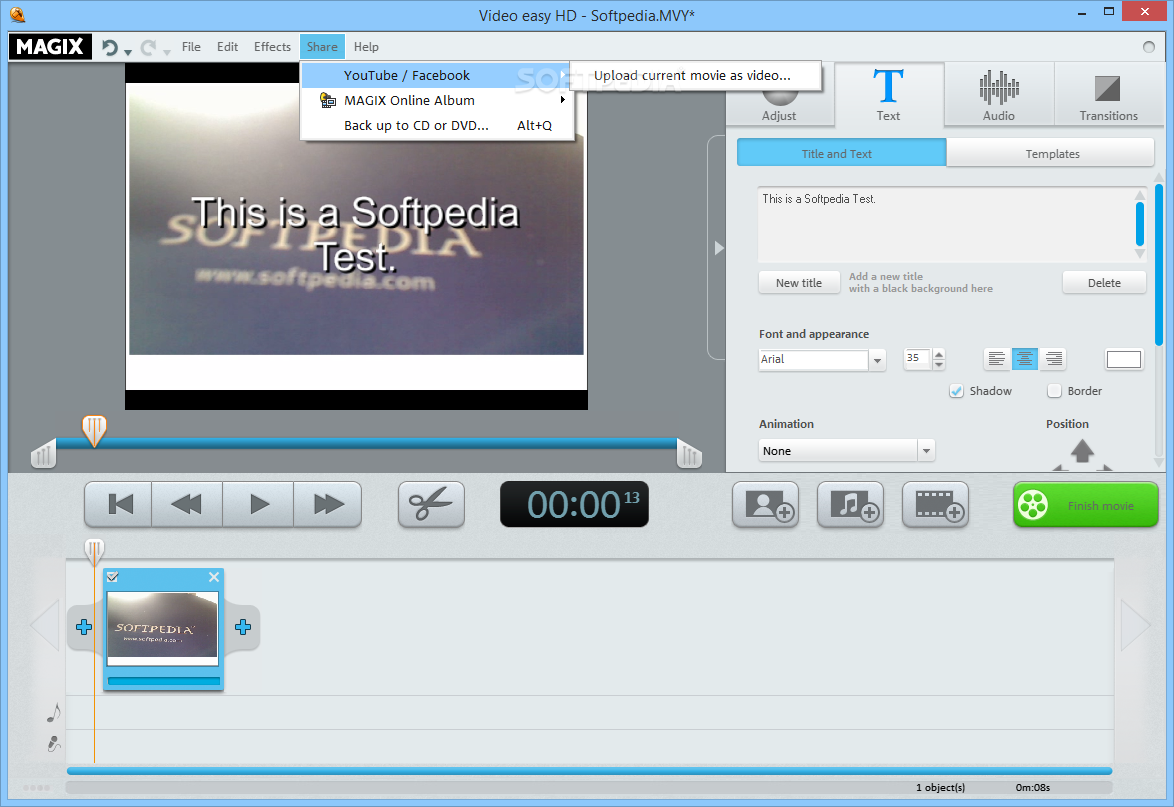Open the undo history dropdown arrow
The height and width of the screenshot is (807, 1174).
click(x=128, y=52)
